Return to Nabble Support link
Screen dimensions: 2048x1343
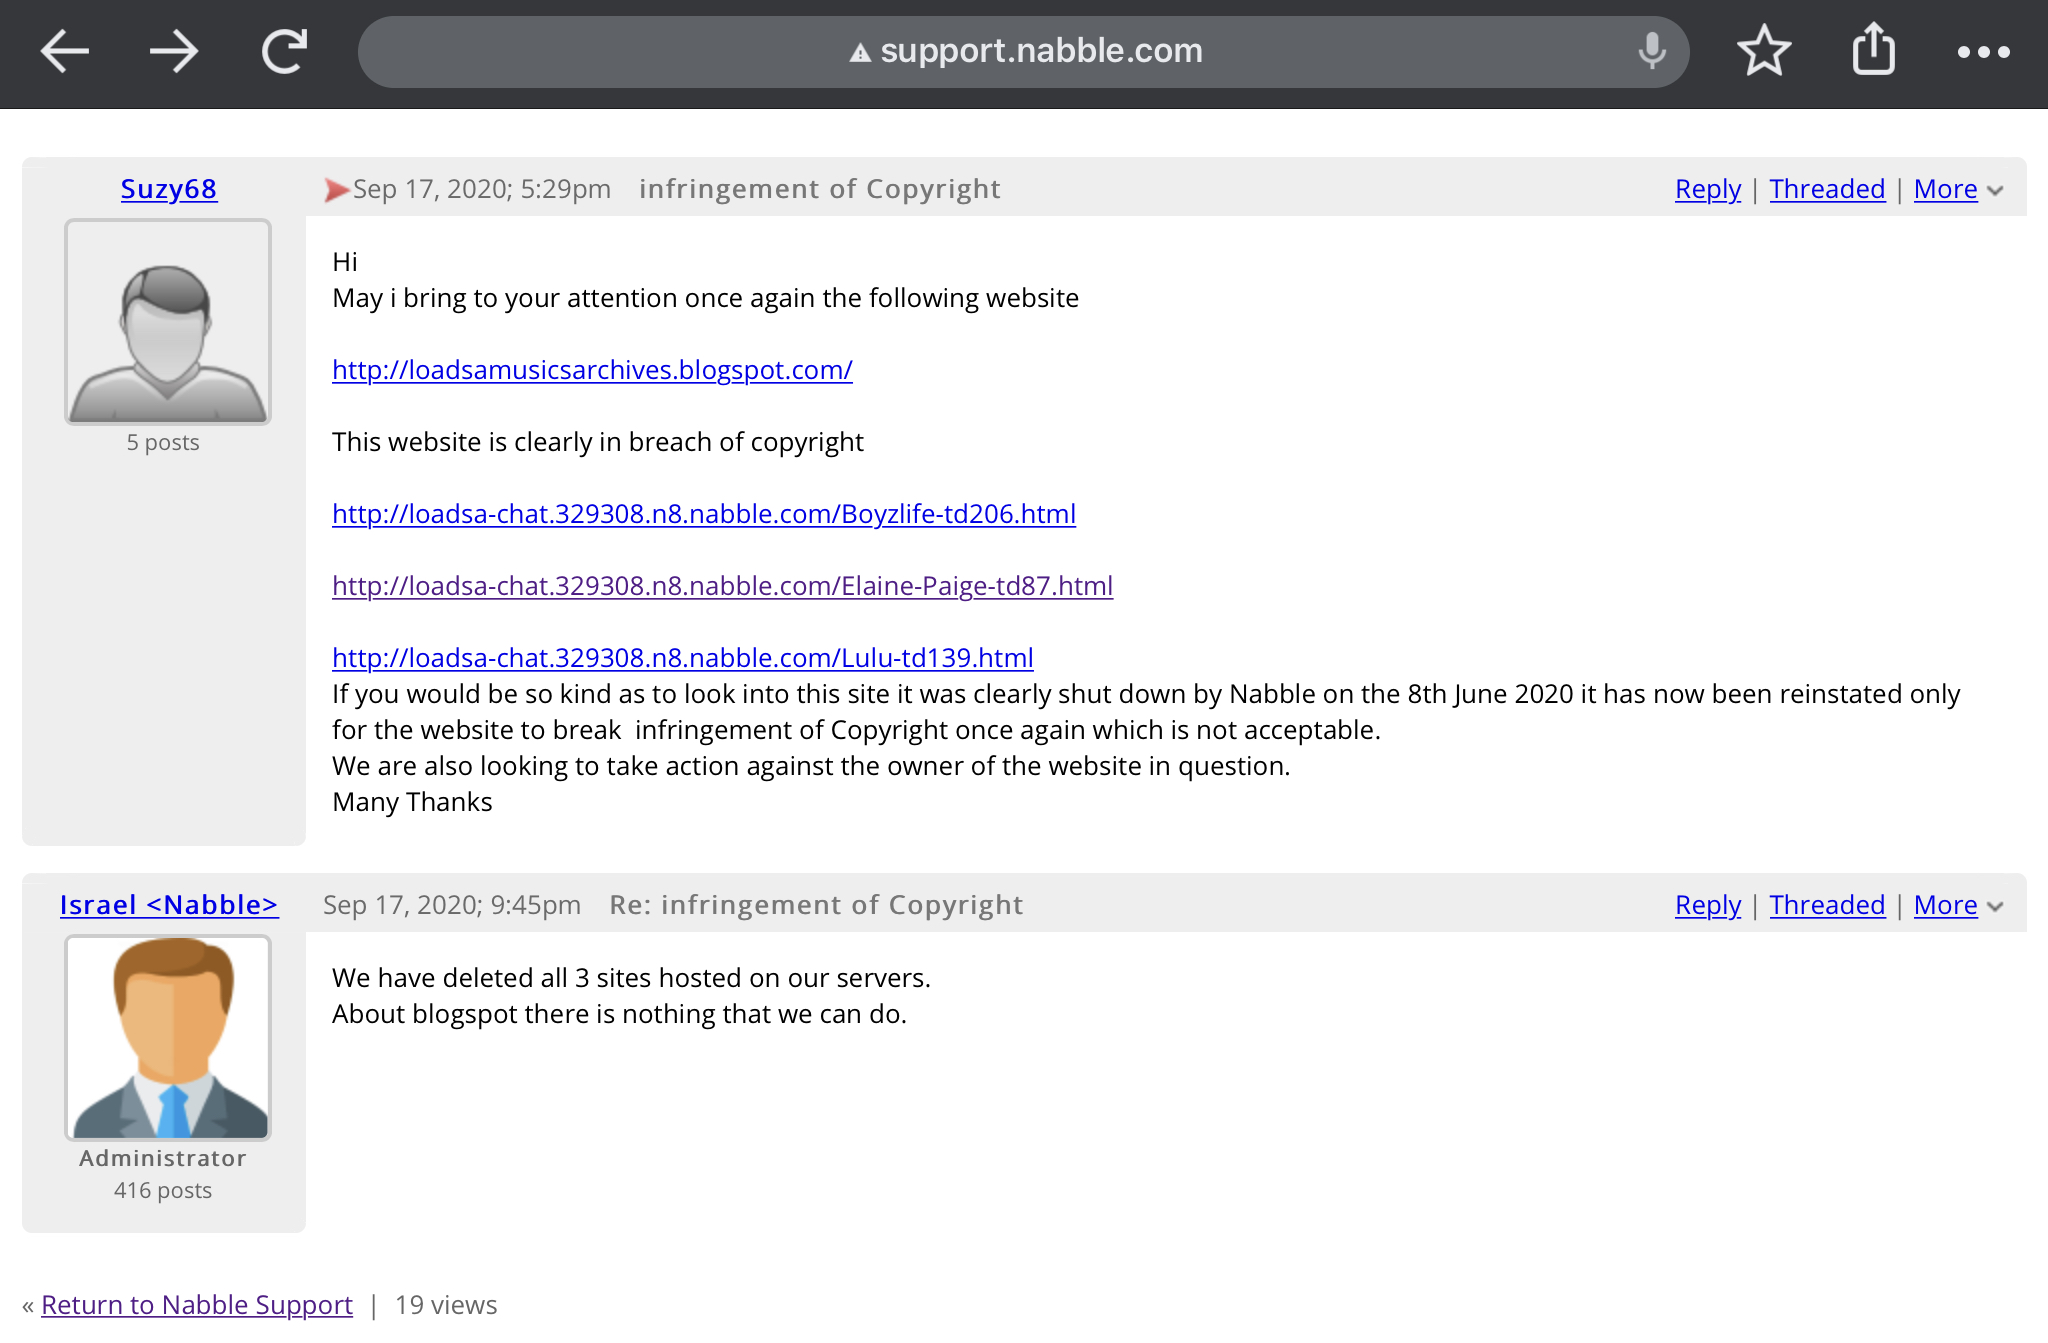click(197, 1305)
